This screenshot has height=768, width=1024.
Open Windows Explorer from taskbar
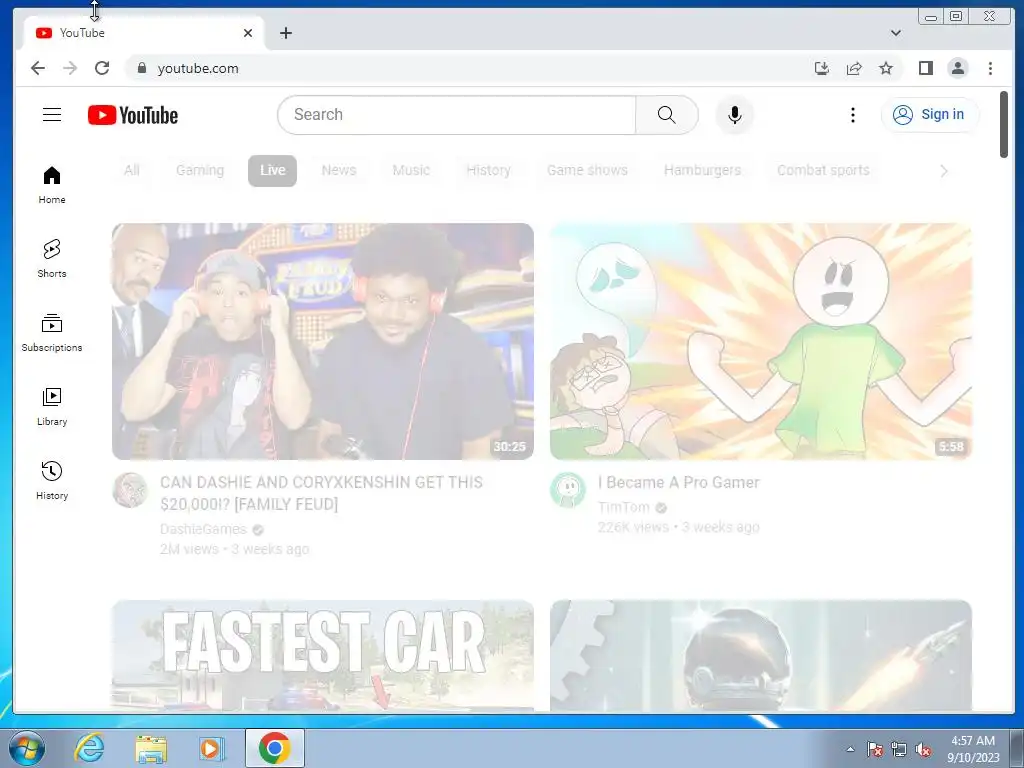pyautogui.click(x=151, y=748)
